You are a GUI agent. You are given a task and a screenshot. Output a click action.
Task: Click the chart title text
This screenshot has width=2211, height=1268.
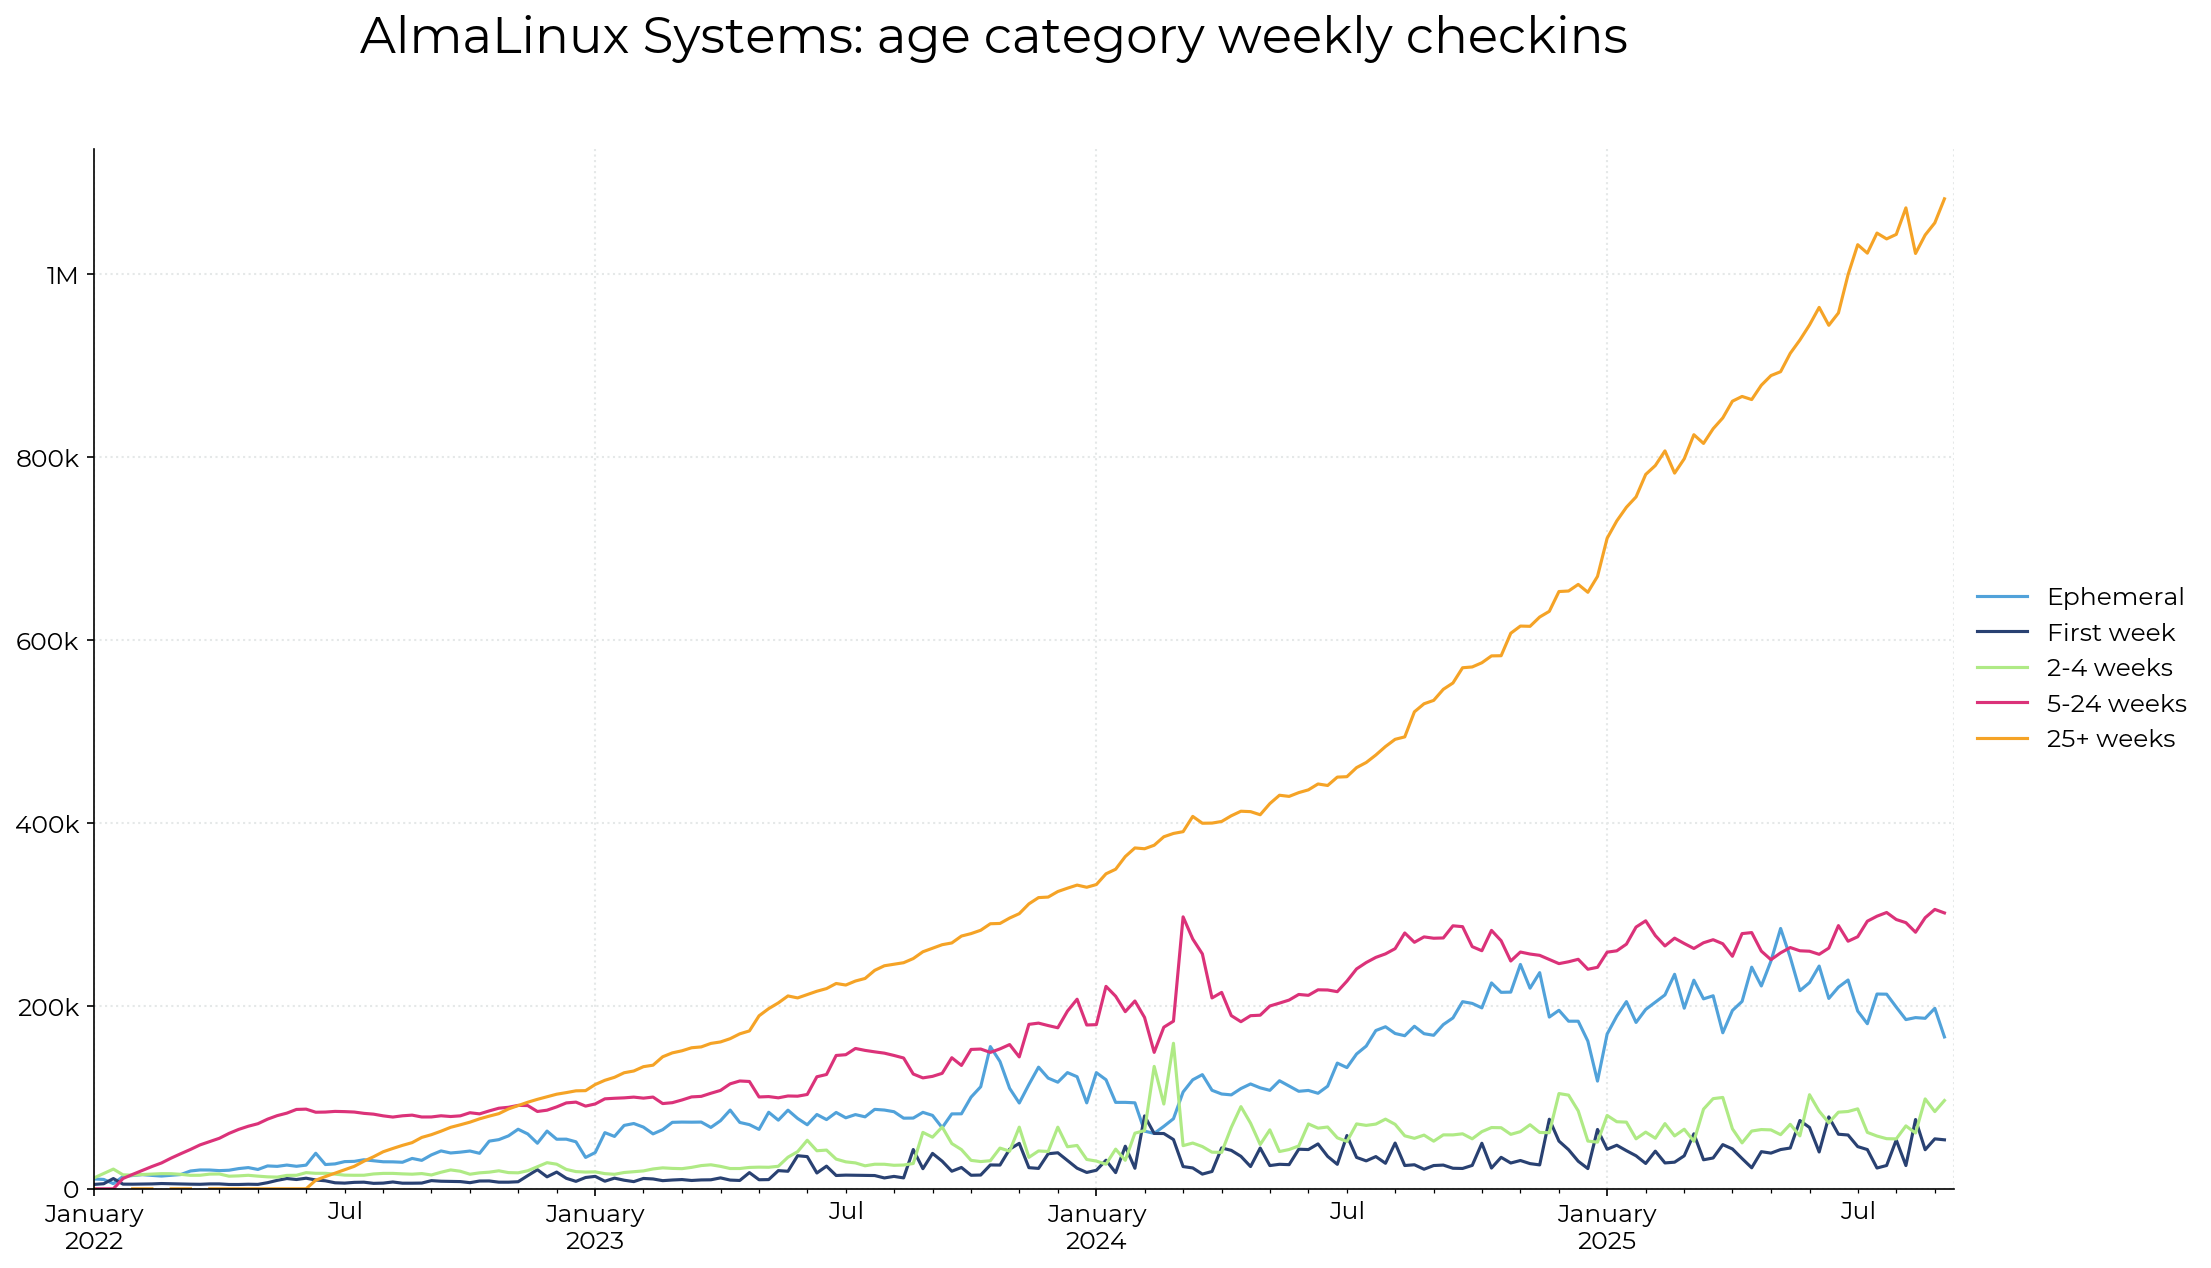993,37
